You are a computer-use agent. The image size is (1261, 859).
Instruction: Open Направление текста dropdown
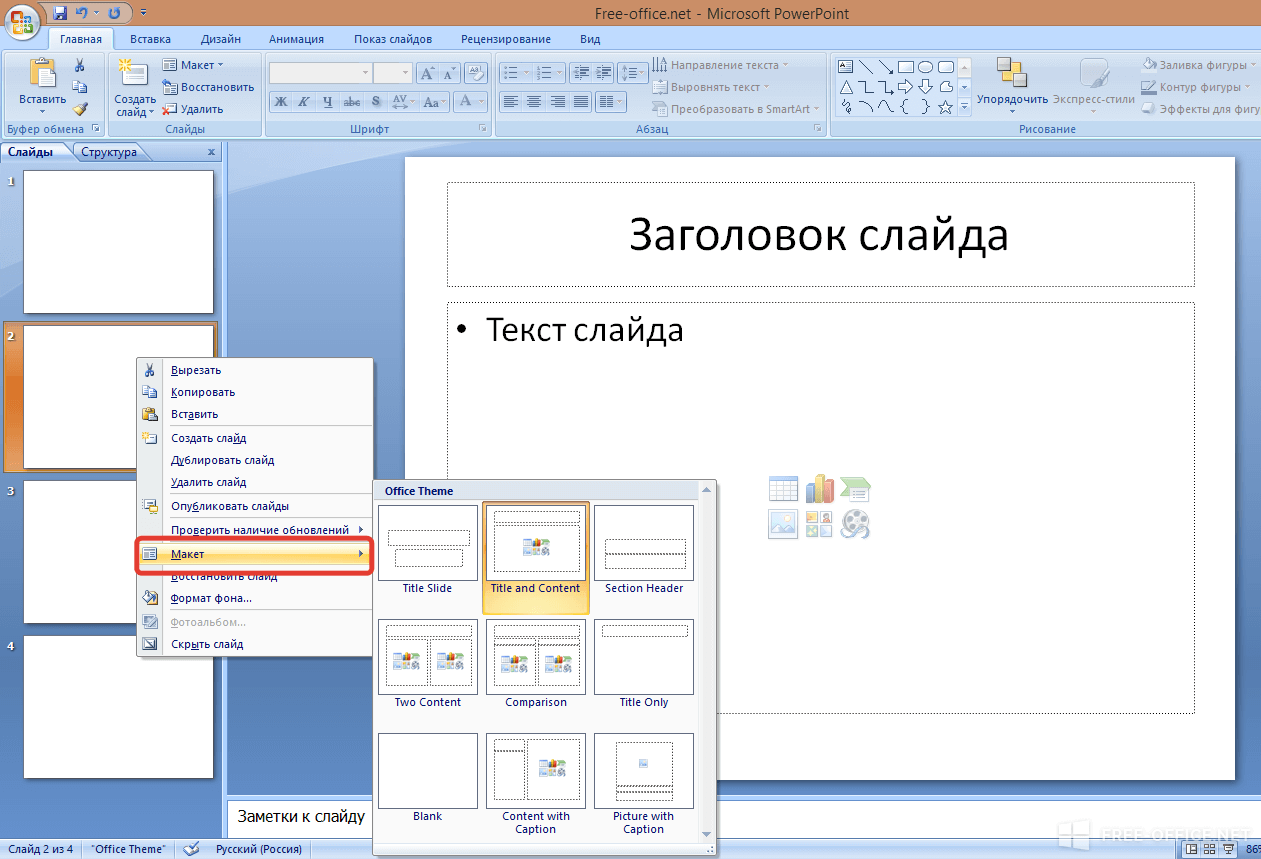click(720, 65)
